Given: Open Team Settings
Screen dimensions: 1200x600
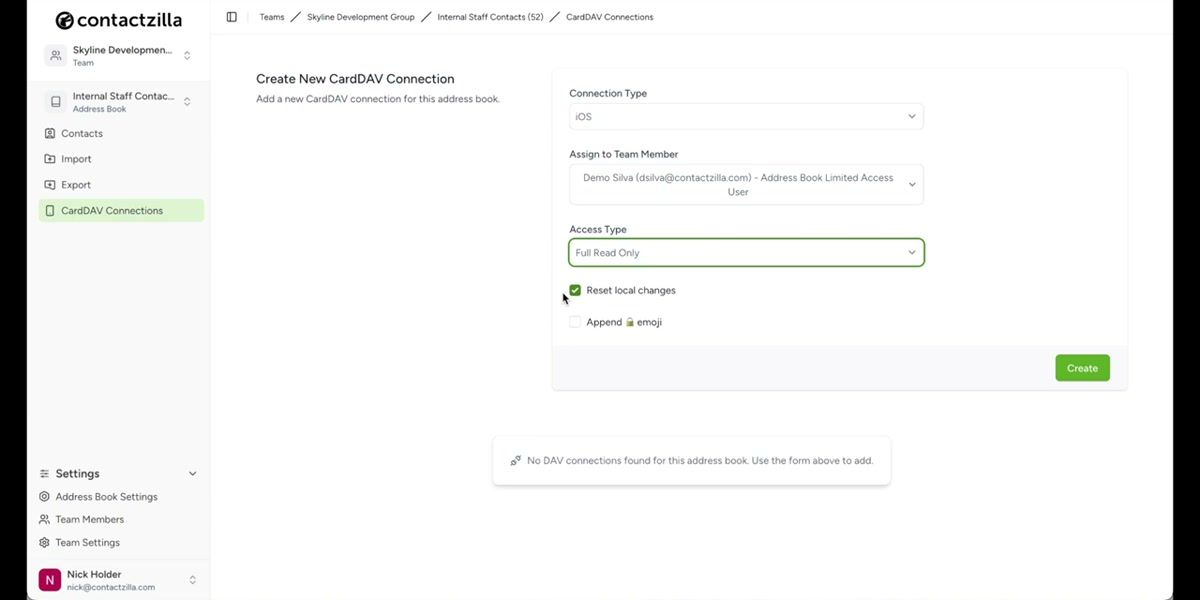Looking at the screenshot, I should [87, 543].
